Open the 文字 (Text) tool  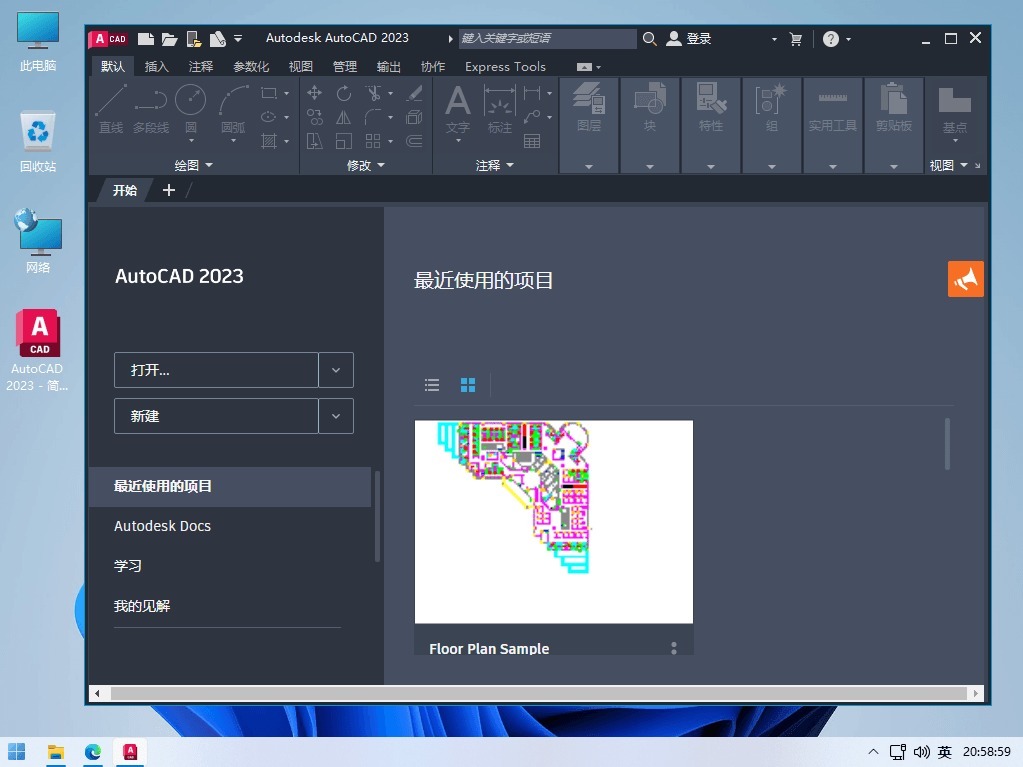pos(457,107)
